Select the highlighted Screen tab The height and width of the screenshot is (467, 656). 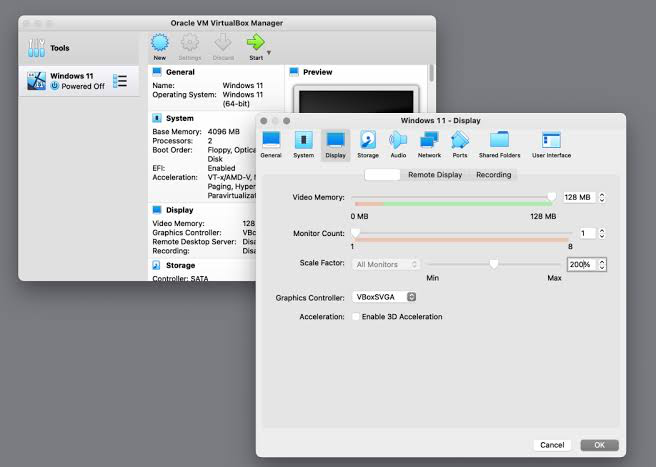pyautogui.click(x=382, y=175)
